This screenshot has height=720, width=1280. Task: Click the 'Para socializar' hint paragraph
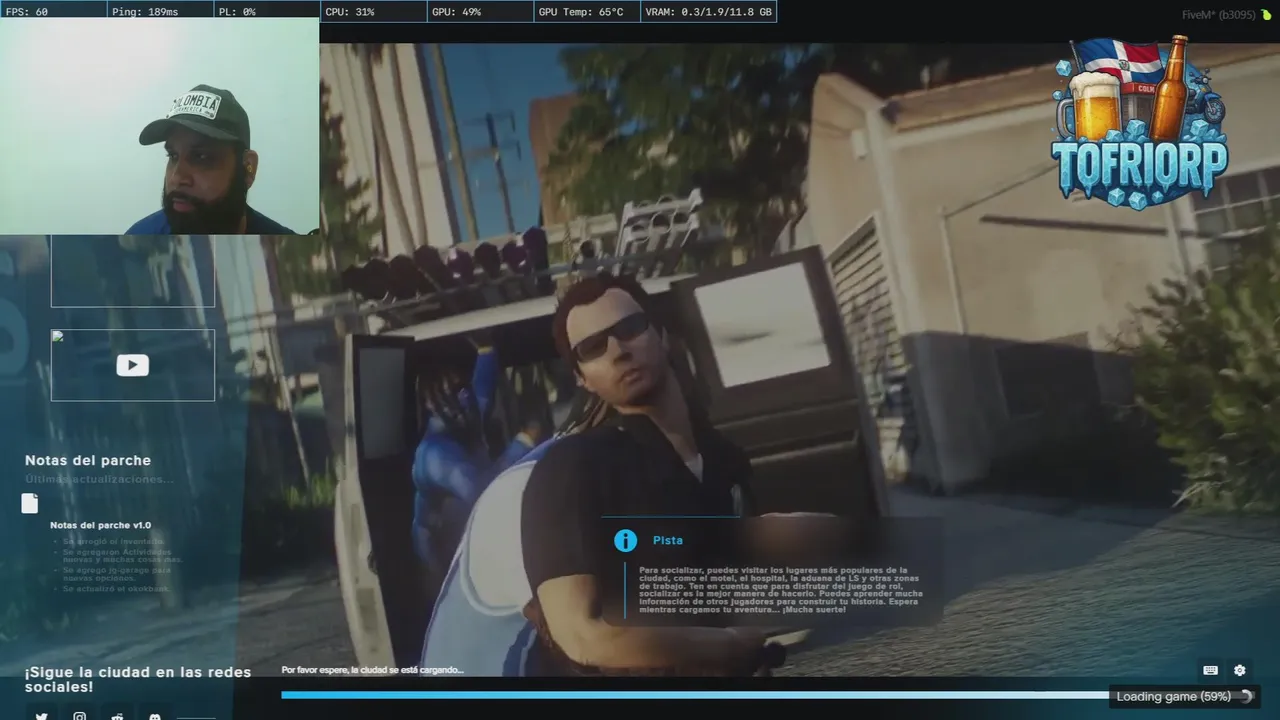[x=781, y=590]
